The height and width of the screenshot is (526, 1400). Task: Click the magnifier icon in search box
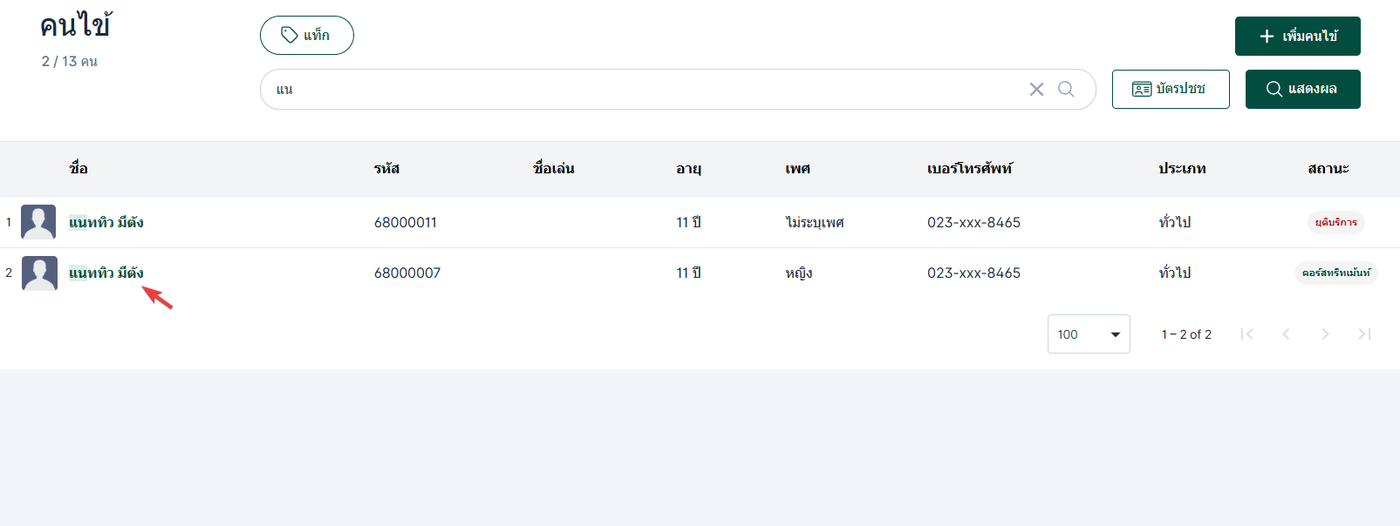point(1066,89)
